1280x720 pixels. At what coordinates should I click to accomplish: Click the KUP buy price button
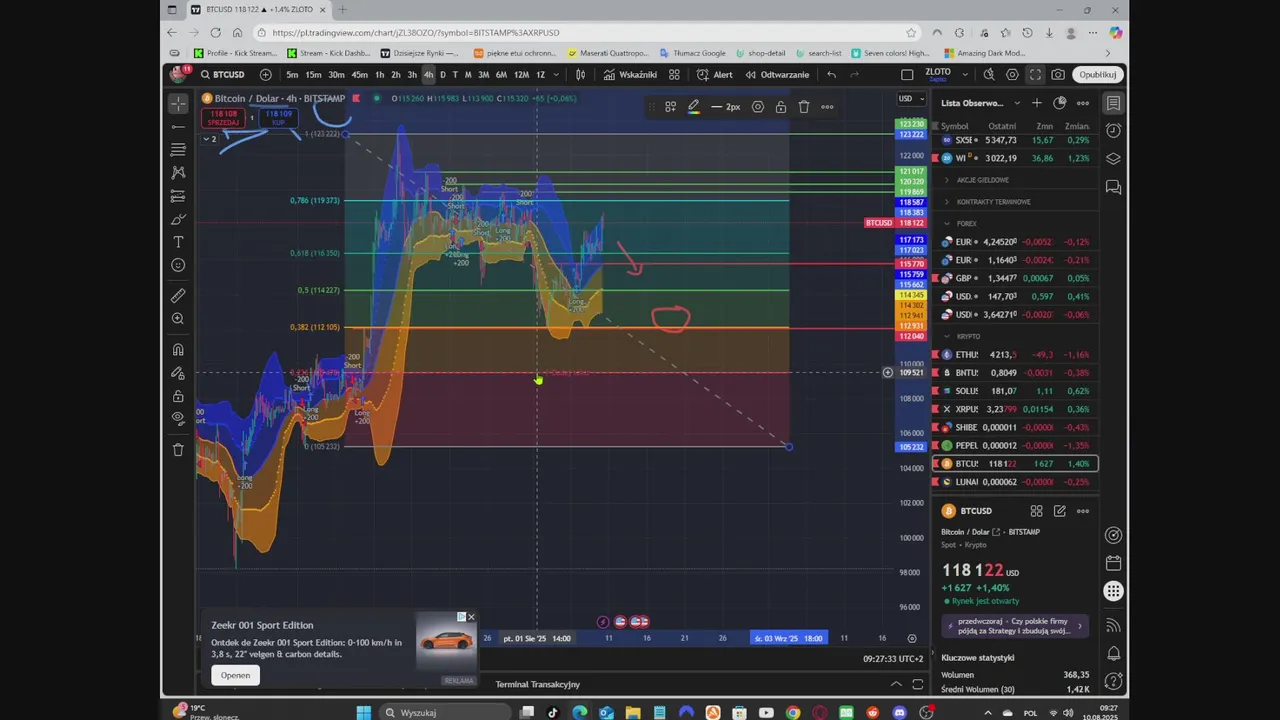tap(278, 118)
